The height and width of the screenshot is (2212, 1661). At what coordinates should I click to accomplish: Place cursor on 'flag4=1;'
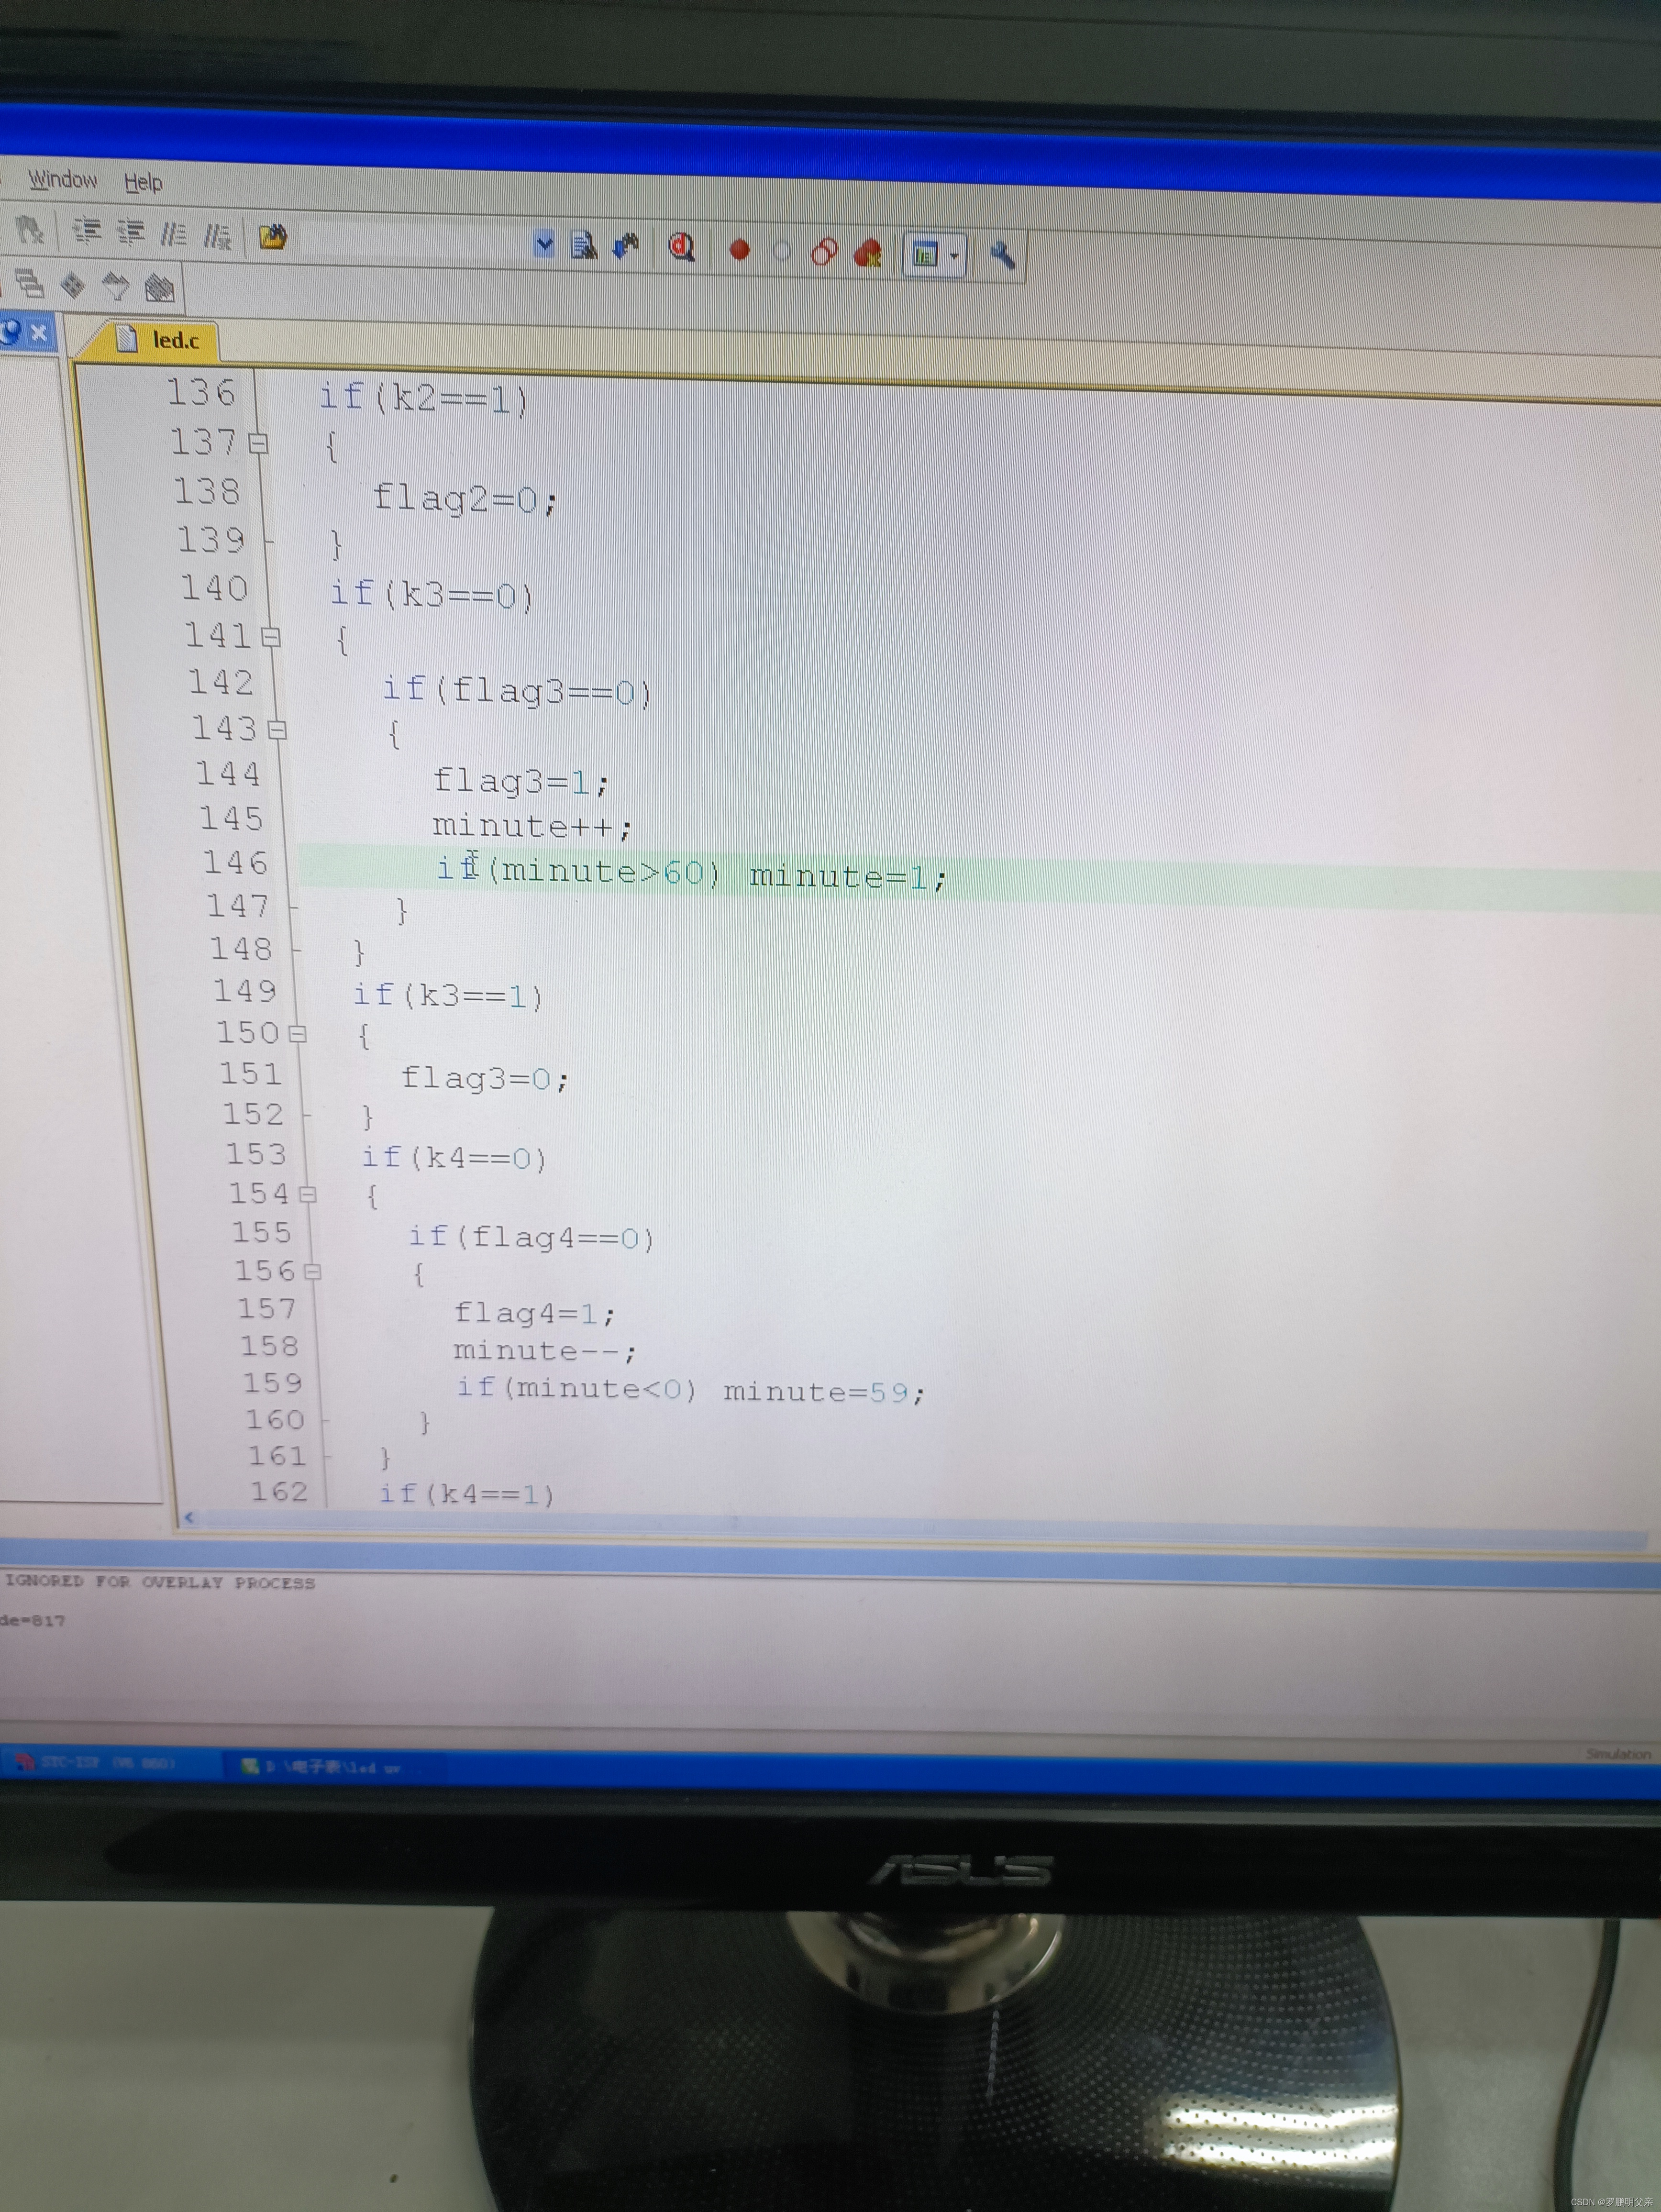[x=536, y=1313]
